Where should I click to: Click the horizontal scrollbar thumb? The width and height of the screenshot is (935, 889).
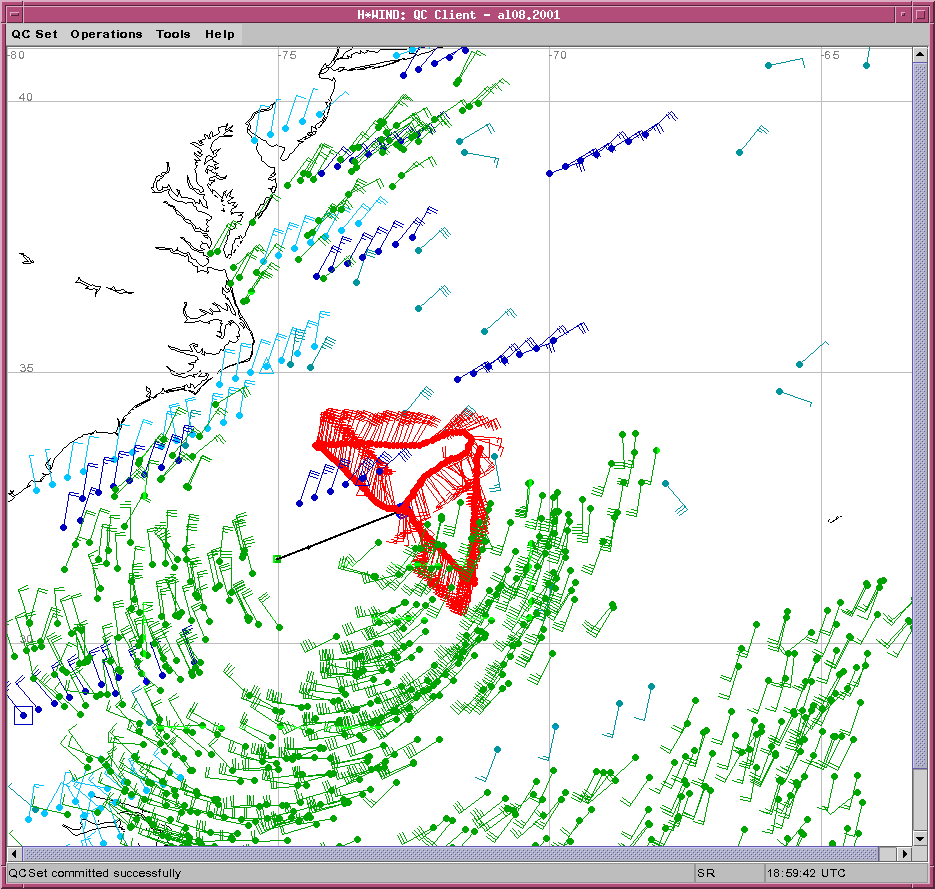pos(450,854)
